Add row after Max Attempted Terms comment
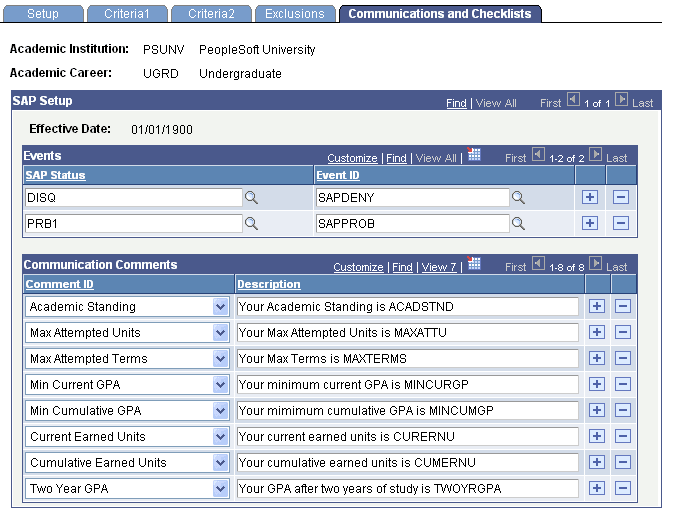This screenshot has height=515, width=673. pos(597,358)
